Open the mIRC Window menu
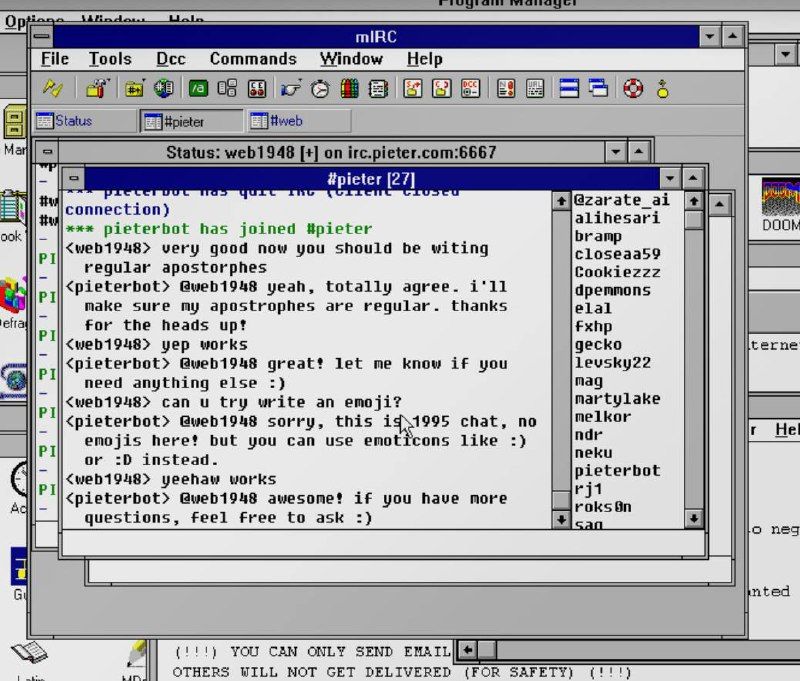 351,59
